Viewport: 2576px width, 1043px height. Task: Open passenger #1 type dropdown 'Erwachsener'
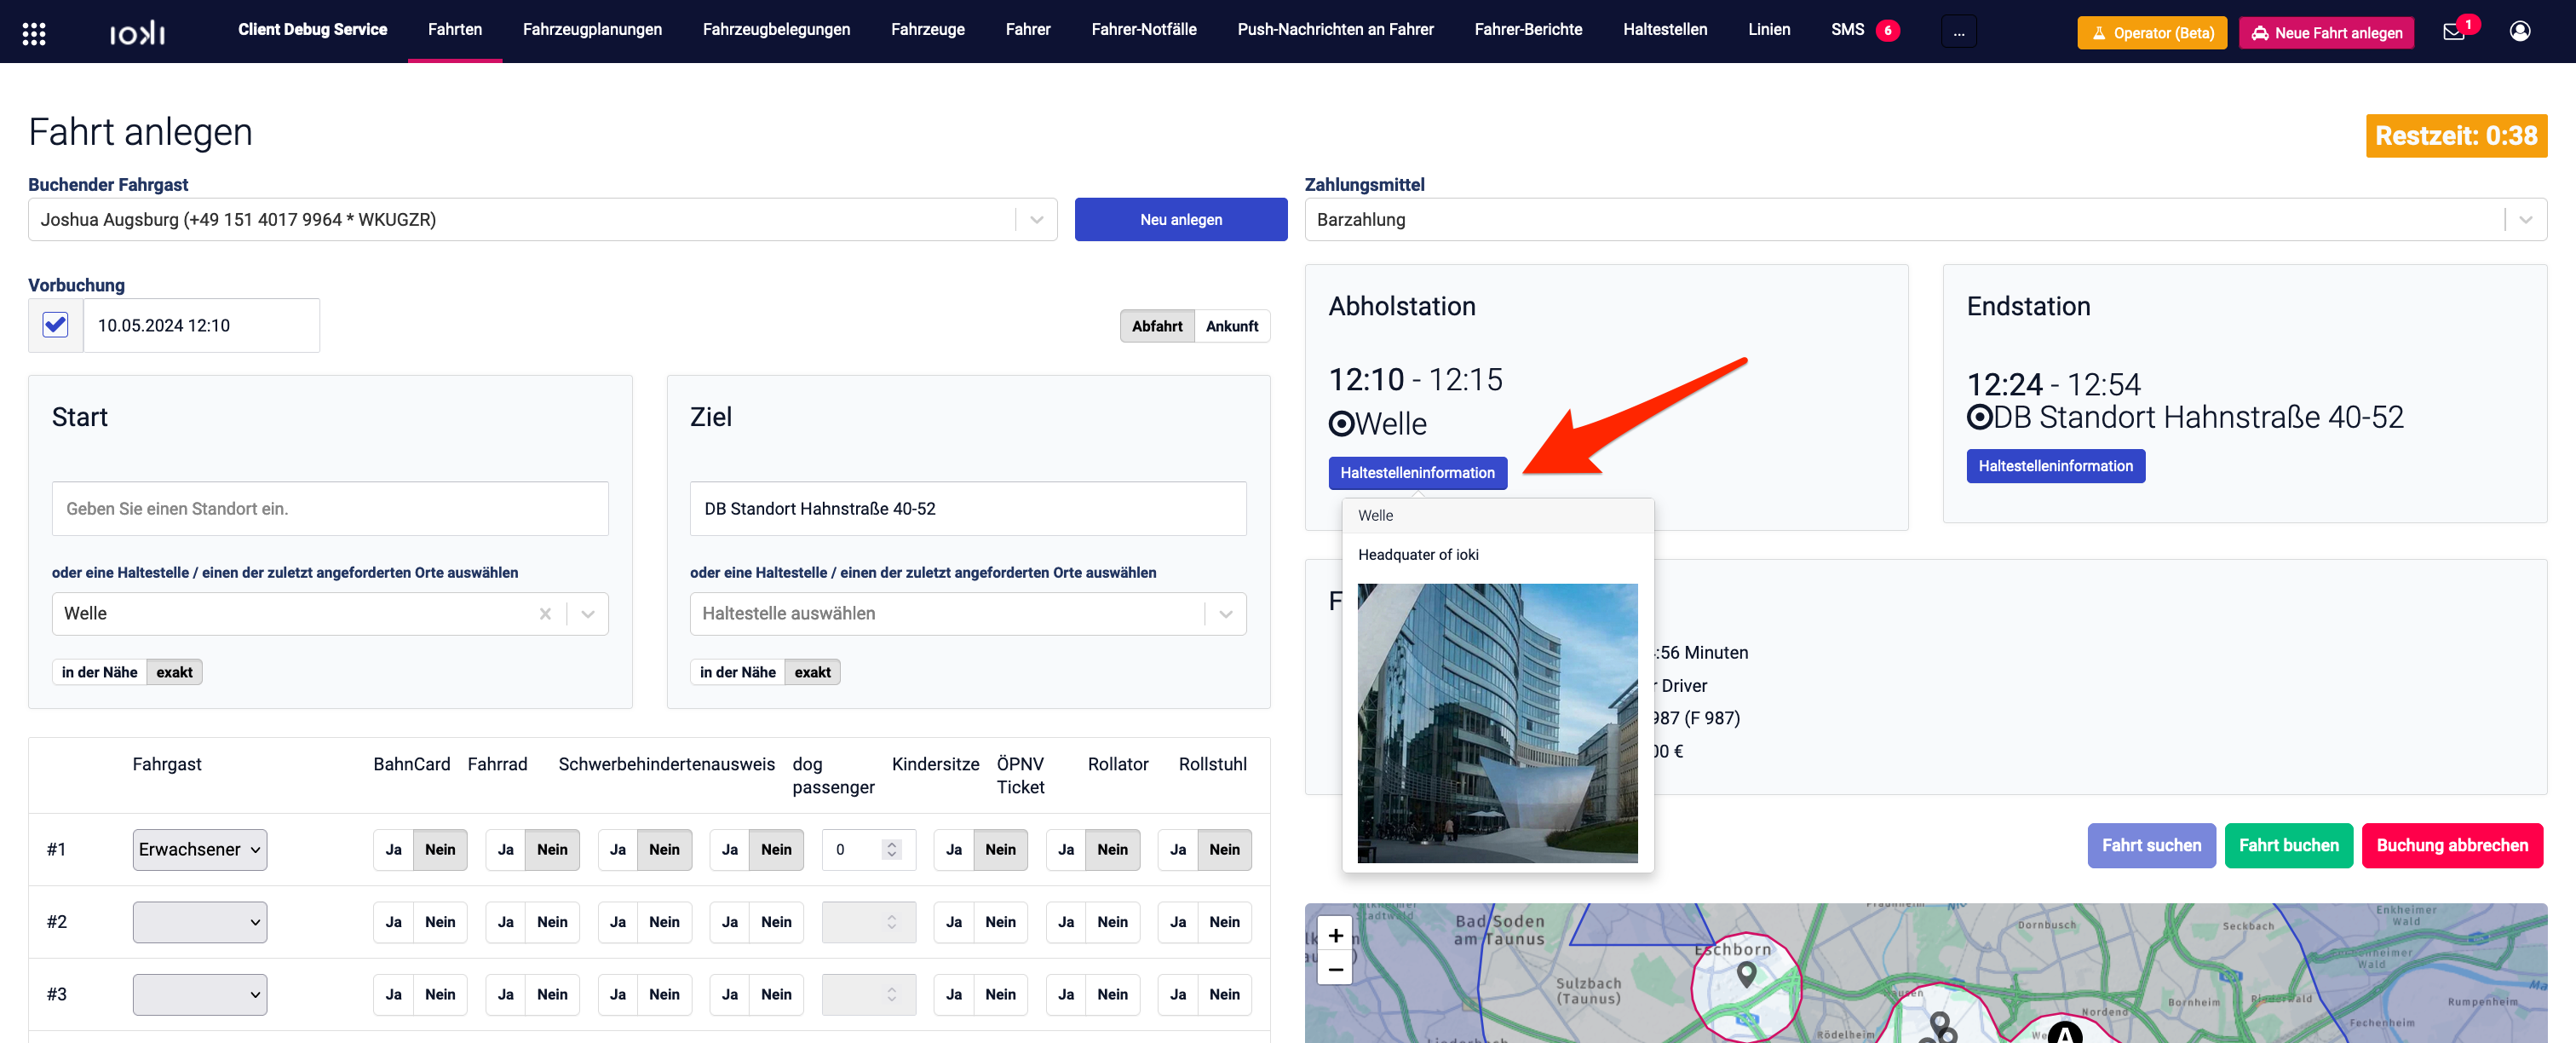coord(200,850)
